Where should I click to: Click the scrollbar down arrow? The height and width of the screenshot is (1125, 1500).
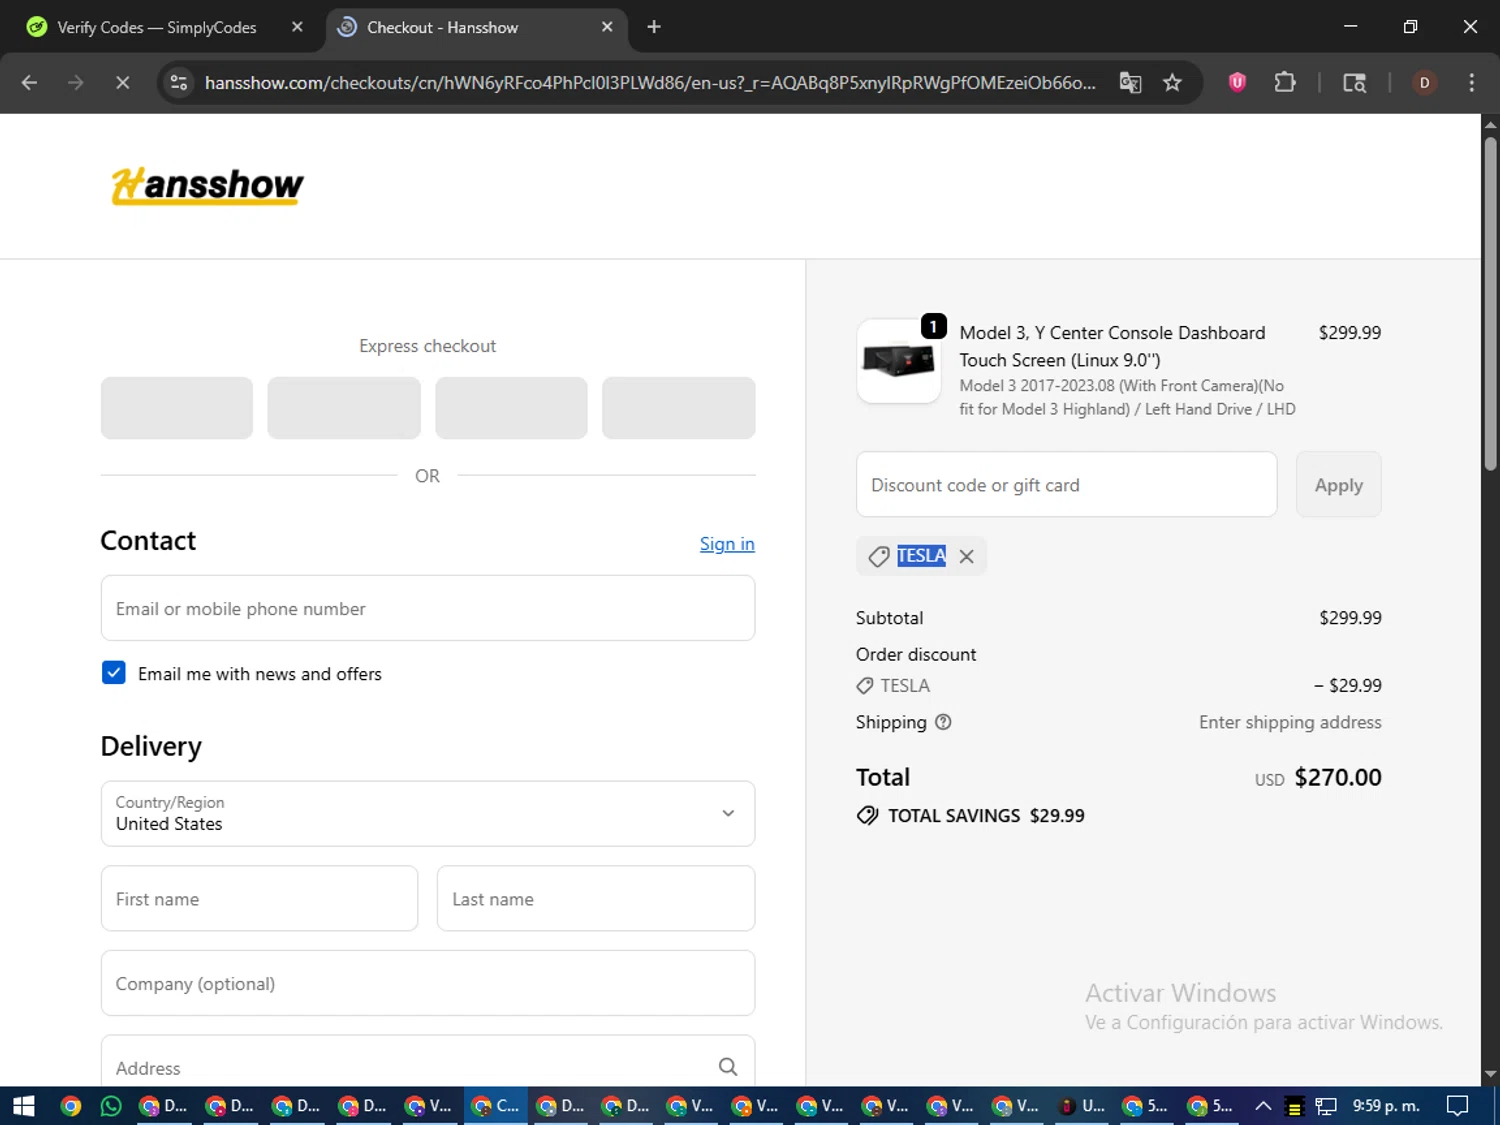[1490, 1075]
